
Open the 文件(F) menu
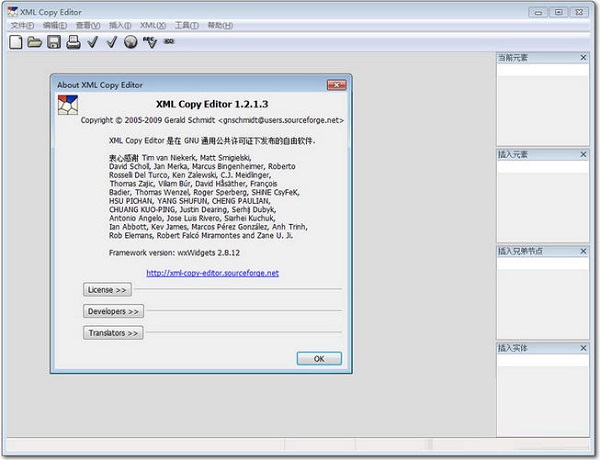[22, 26]
